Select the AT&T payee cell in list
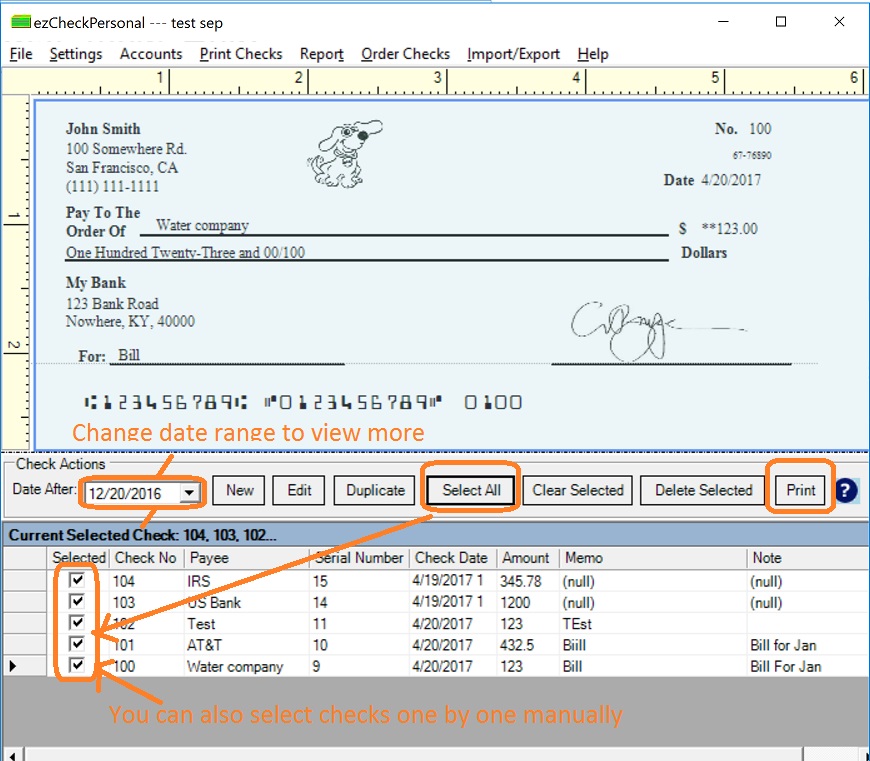 click(x=205, y=645)
